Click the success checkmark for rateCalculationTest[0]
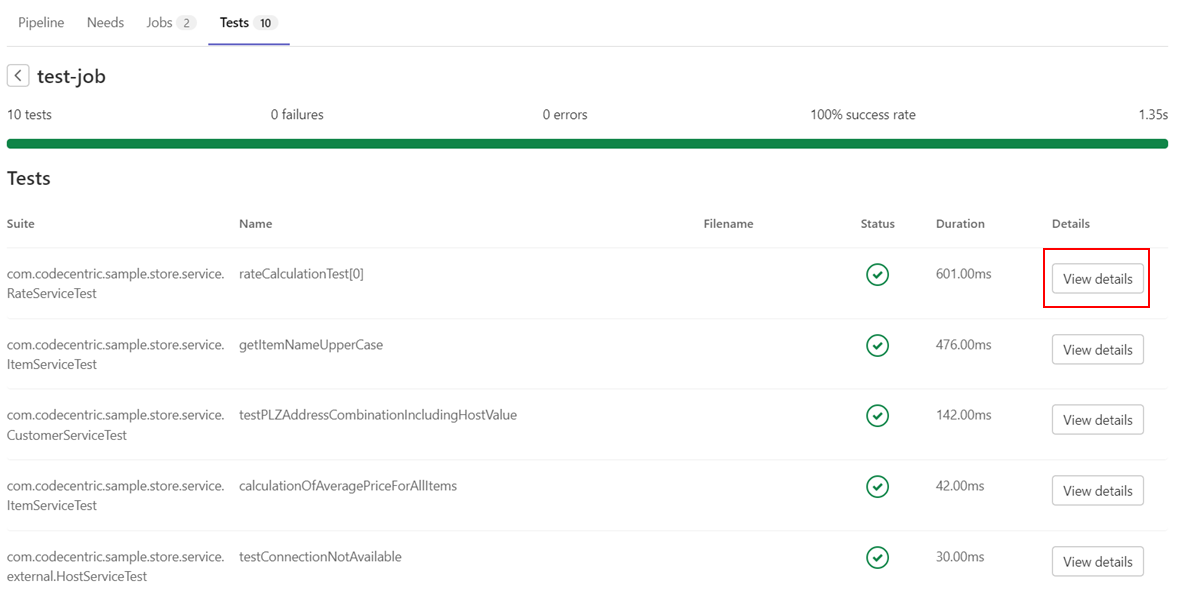 tap(877, 274)
